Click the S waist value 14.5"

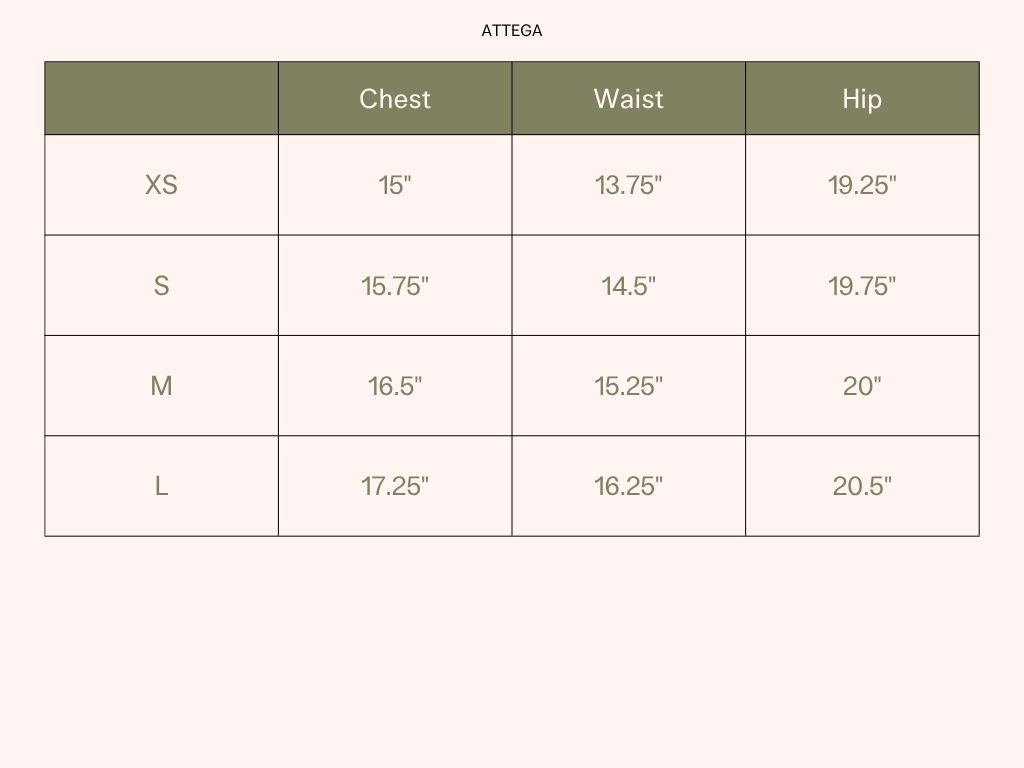coord(628,285)
